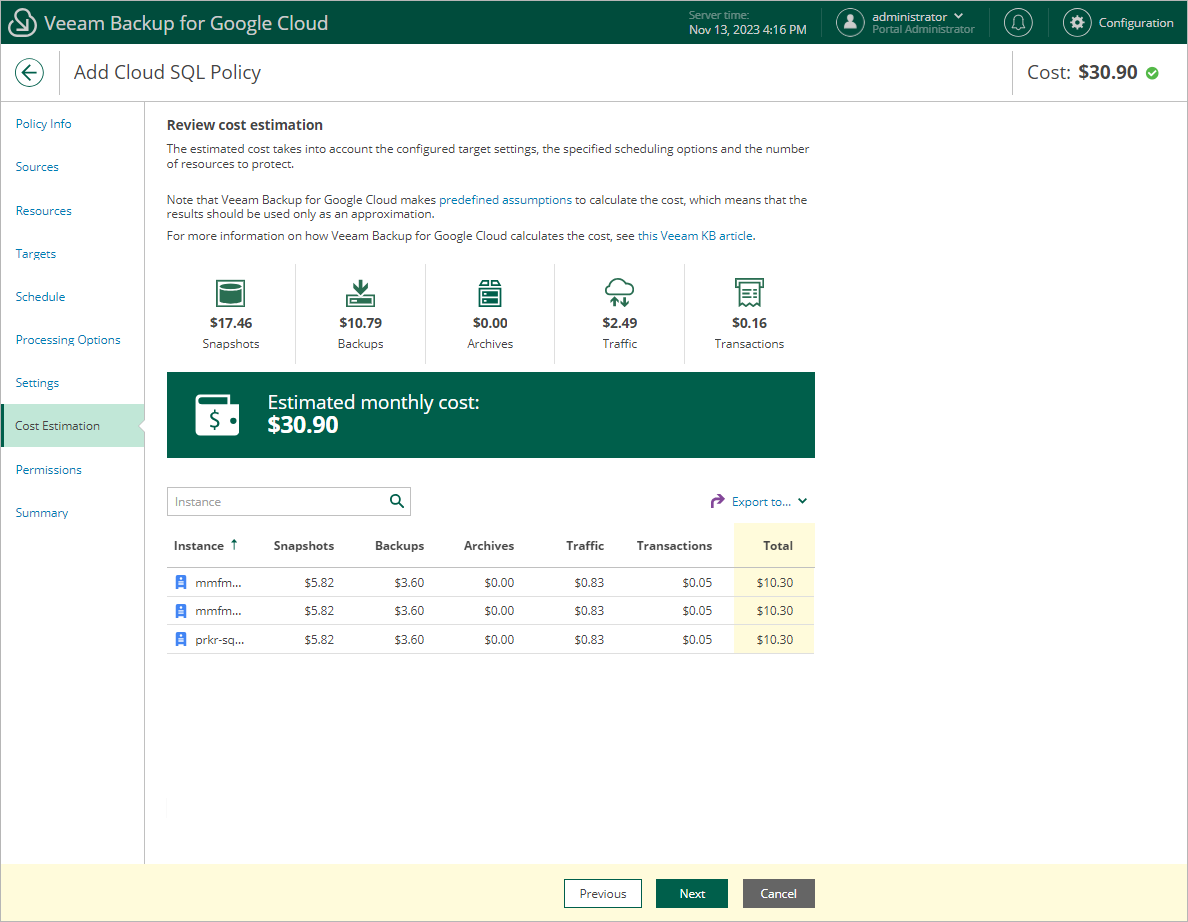Sort by Traffic column header

585,545
